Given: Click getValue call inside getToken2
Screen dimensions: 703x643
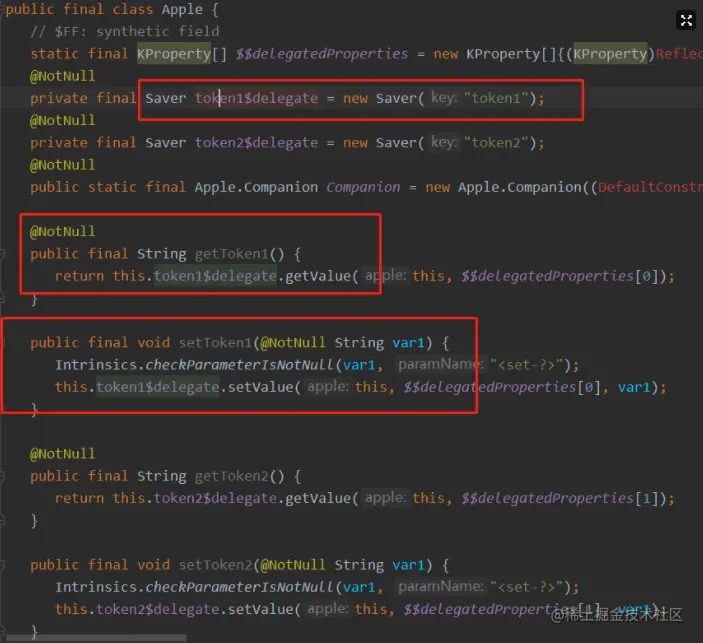Looking at the screenshot, I should [317, 498].
